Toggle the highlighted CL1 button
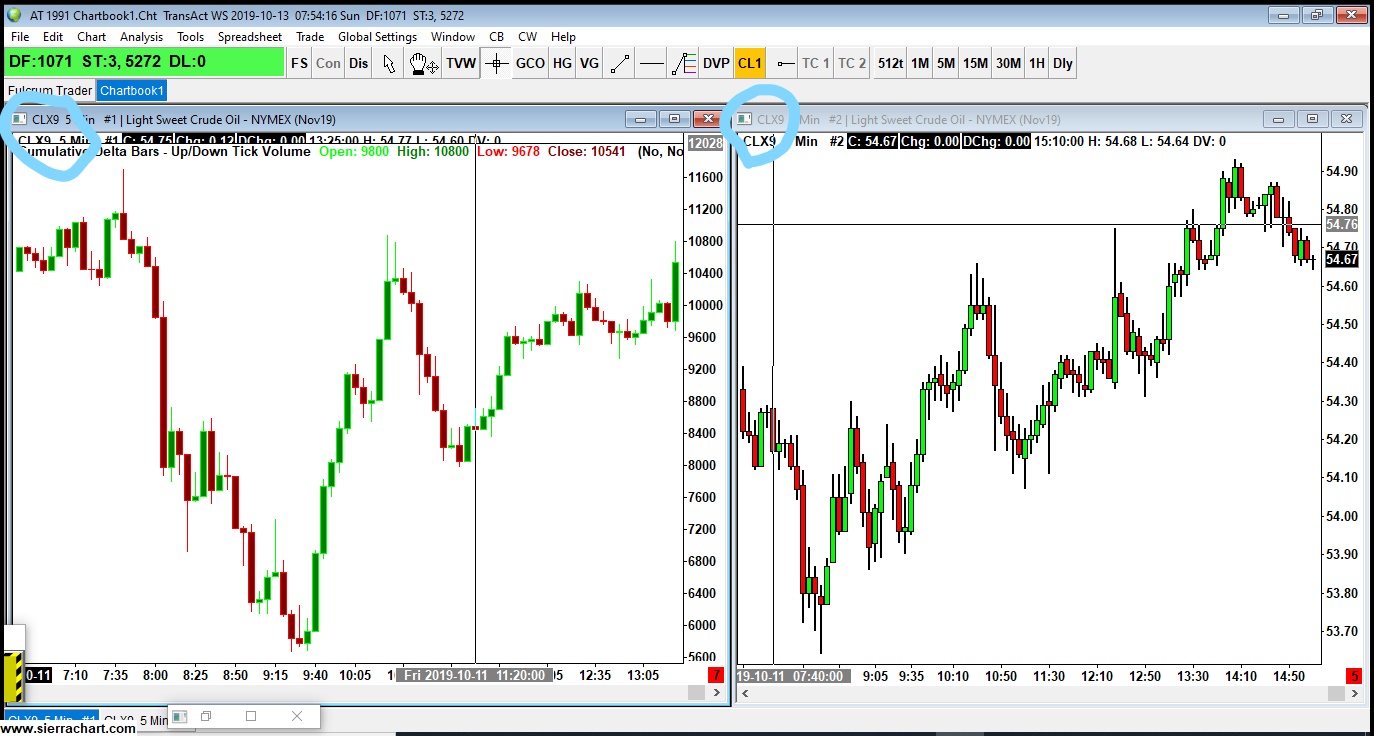1374x736 pixels. tap(750, 63)
